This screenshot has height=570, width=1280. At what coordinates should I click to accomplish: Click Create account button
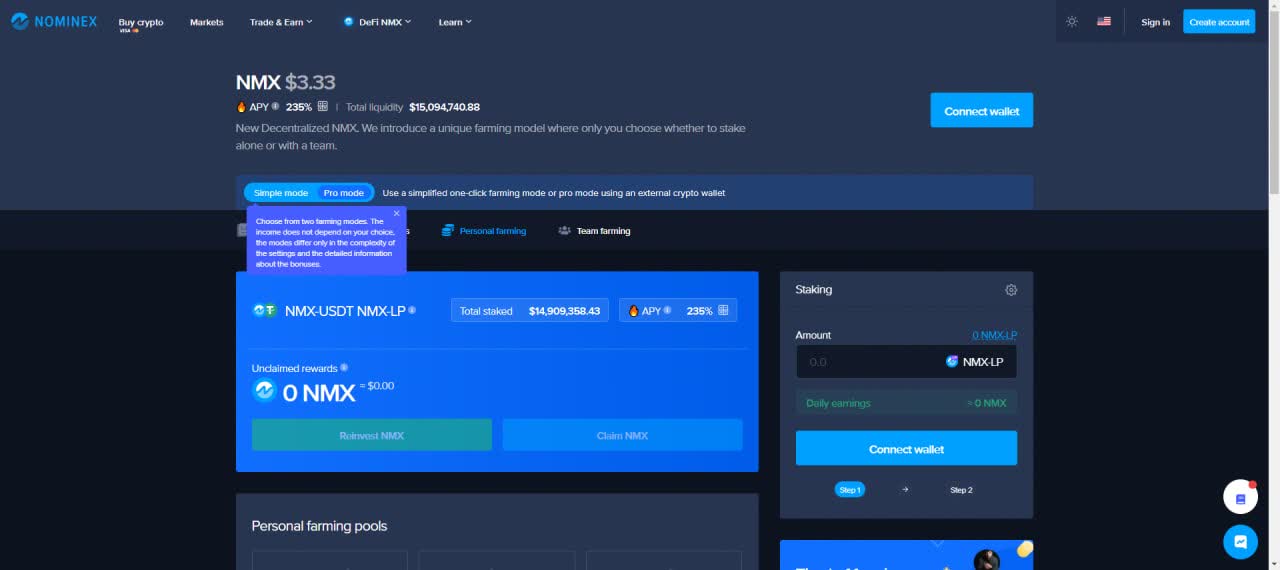pyautogui.click(x=1219, y=22)
